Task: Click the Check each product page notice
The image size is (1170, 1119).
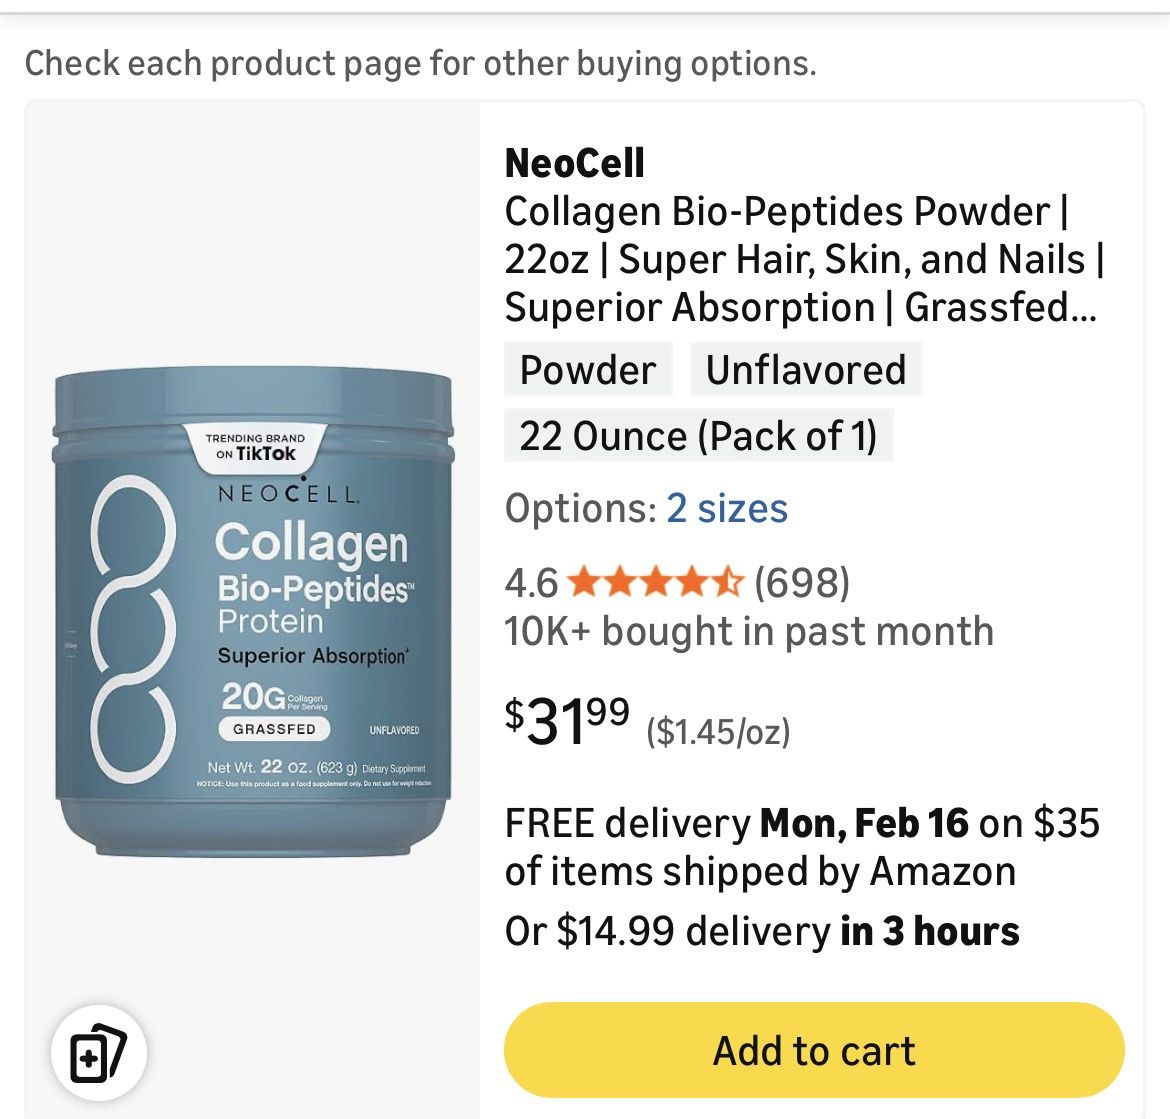Action: [420, 63]
